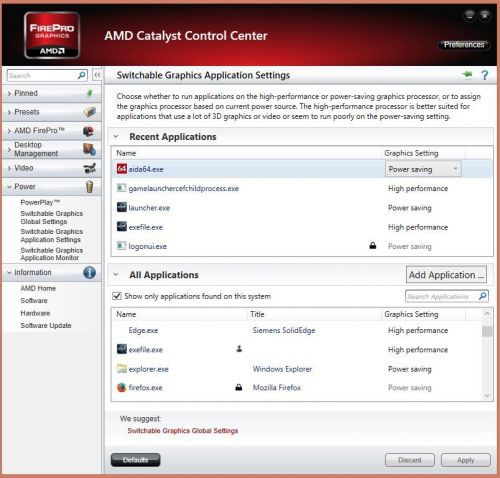
Task: Click the user icon on exefile.exe row
Action: pyautogui.click(x=239, y=349)
